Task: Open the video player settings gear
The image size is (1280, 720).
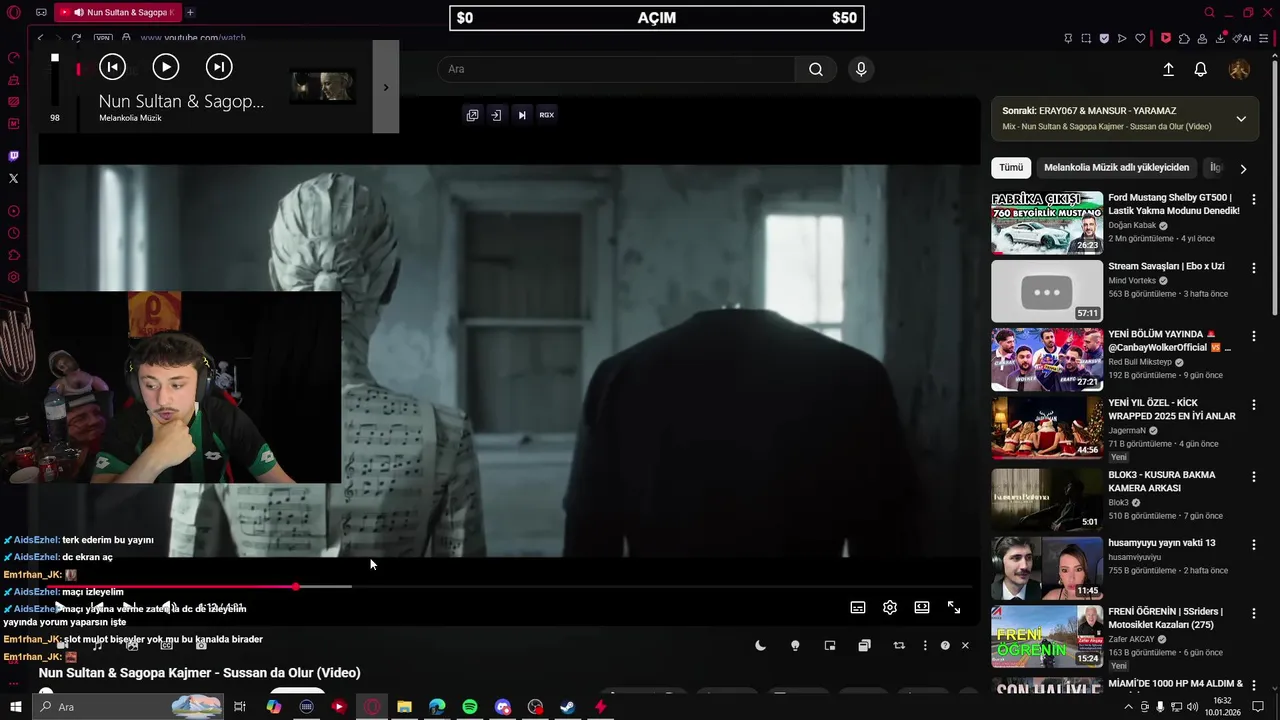Action: [890, 607]
